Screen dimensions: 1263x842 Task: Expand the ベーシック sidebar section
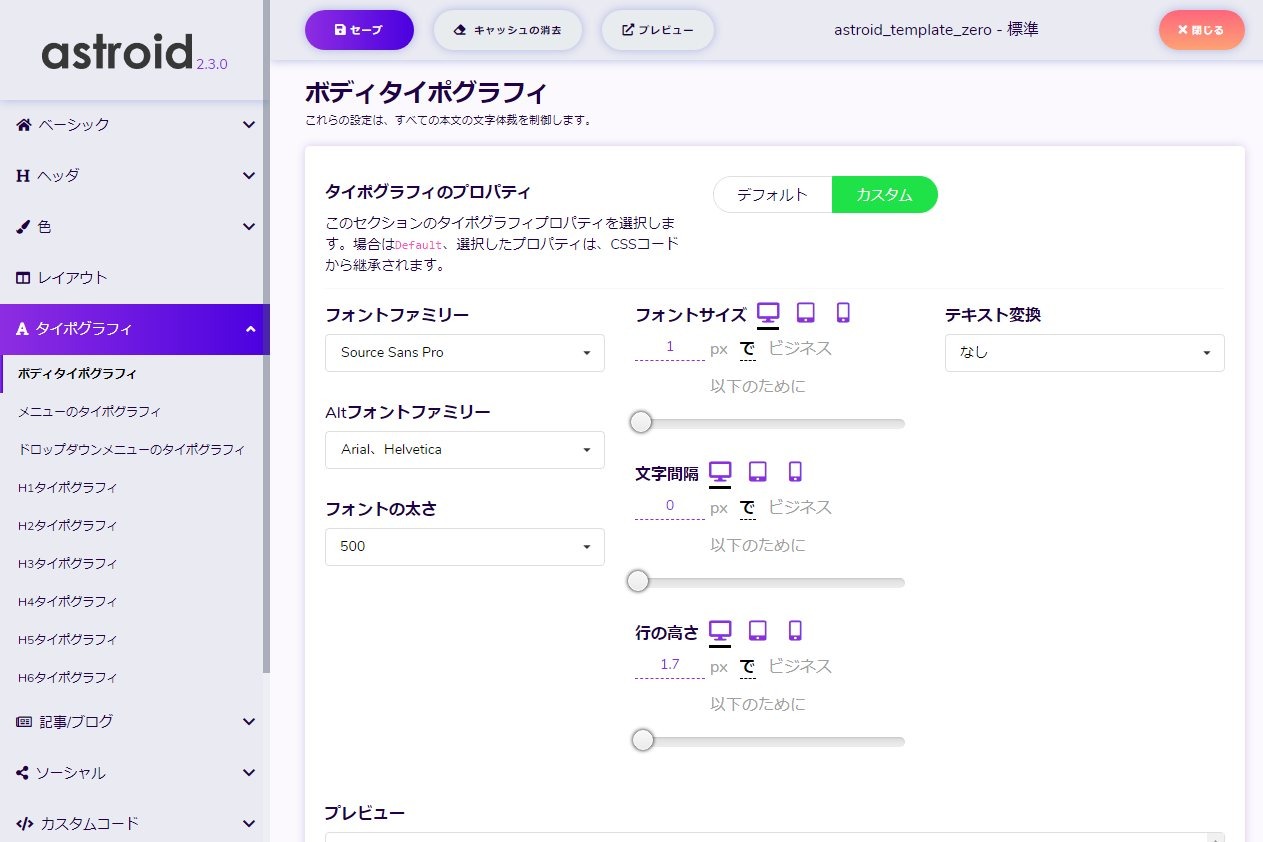[135, 125]
